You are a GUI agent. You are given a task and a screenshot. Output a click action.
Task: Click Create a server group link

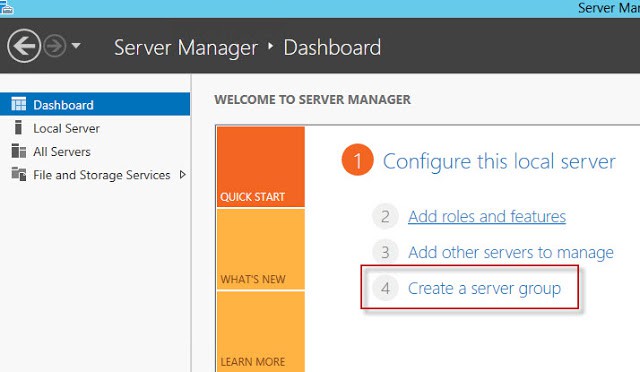484,289
